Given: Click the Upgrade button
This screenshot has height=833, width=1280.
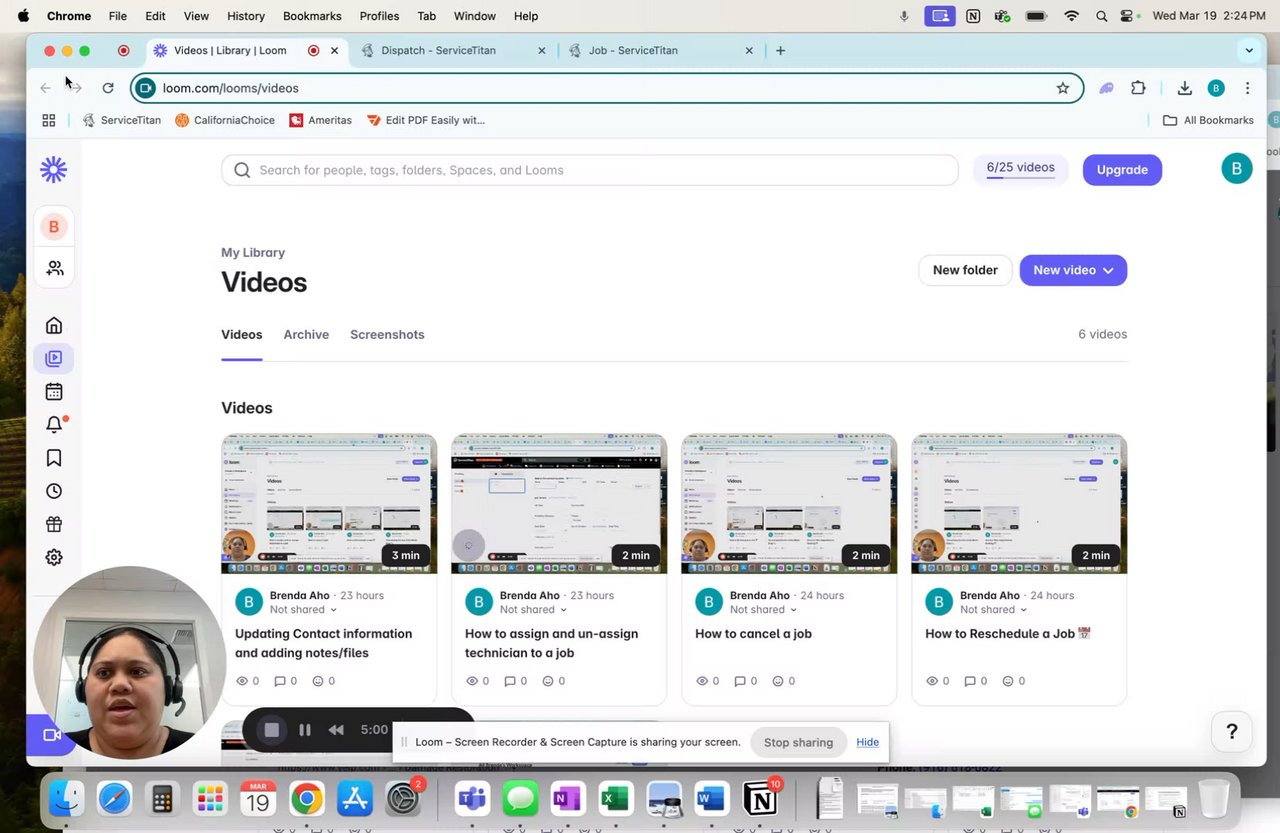Looking at the screenshot, I should (x=1122, y=170).
